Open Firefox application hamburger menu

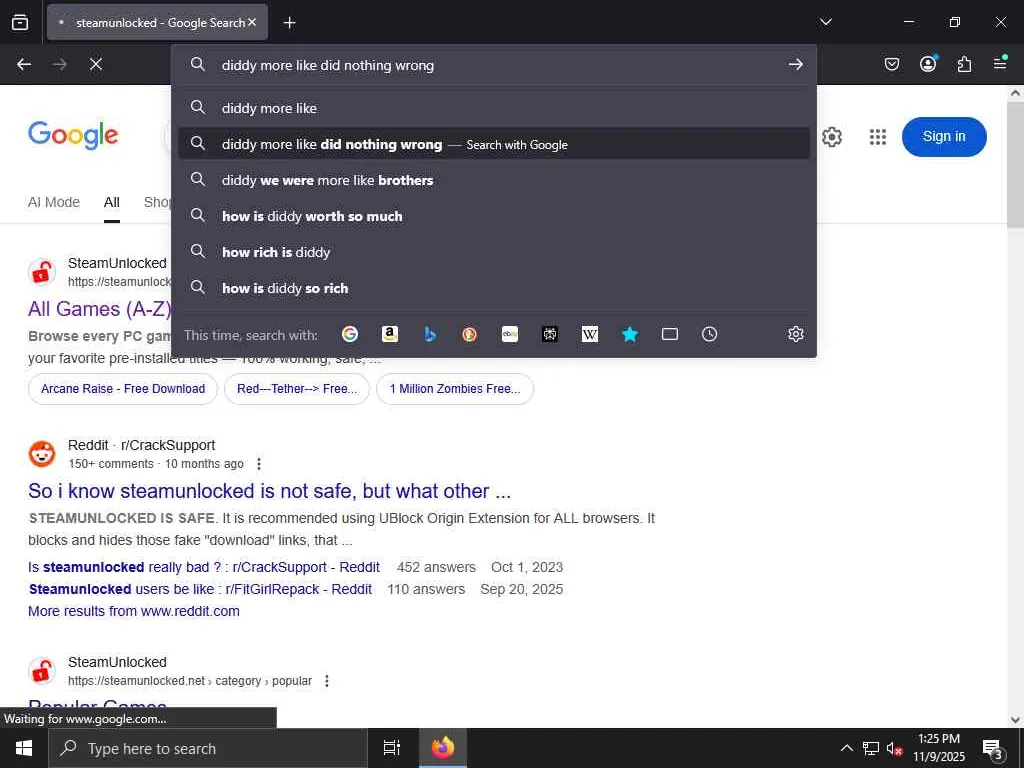click(1000, 64)
